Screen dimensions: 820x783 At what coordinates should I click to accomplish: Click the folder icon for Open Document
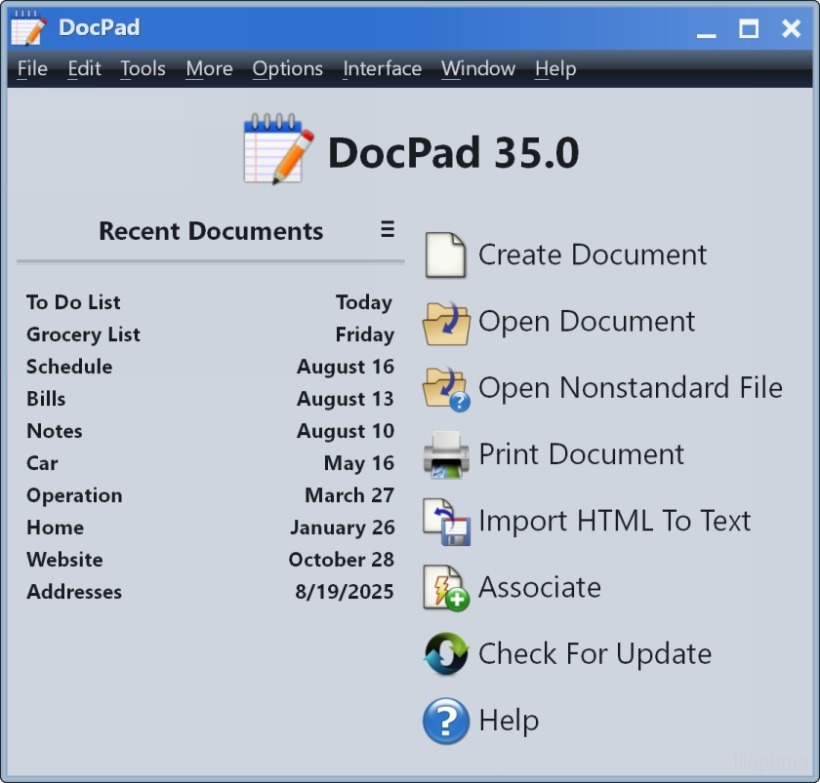tap(446, 322)
